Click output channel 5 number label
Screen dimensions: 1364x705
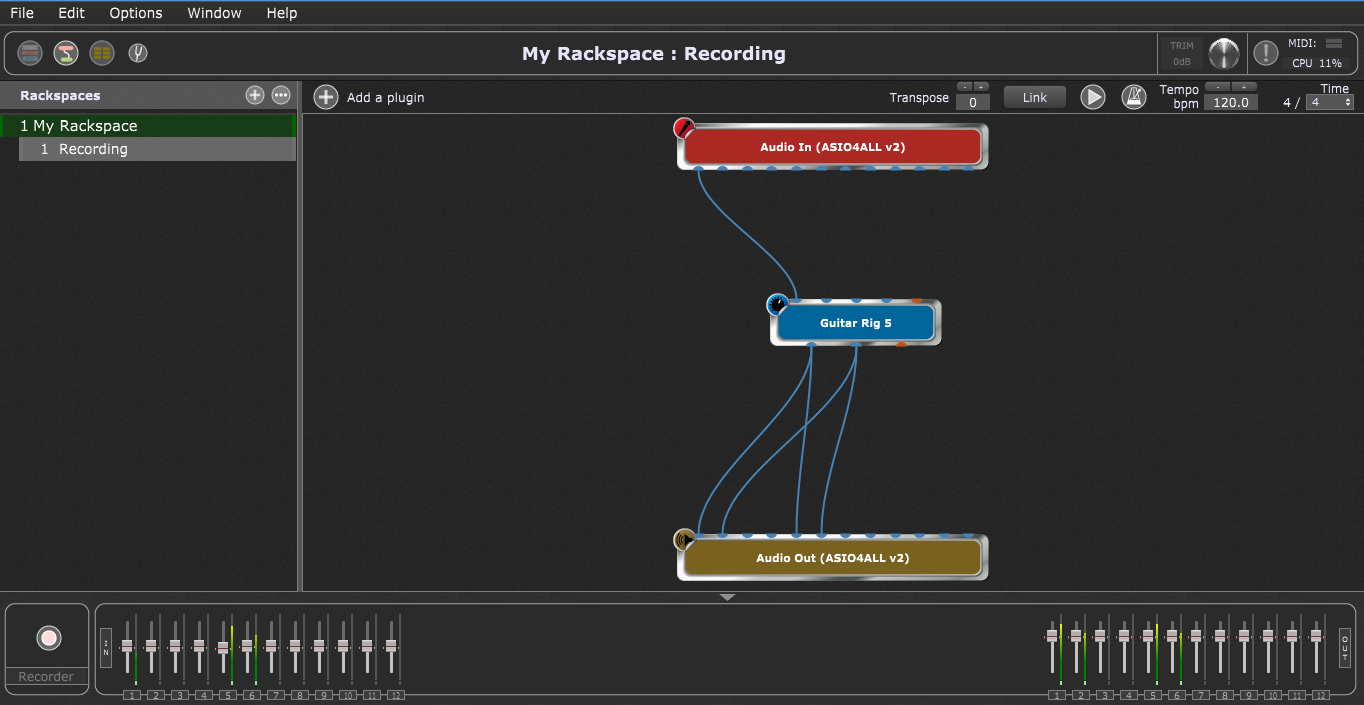1153,695
